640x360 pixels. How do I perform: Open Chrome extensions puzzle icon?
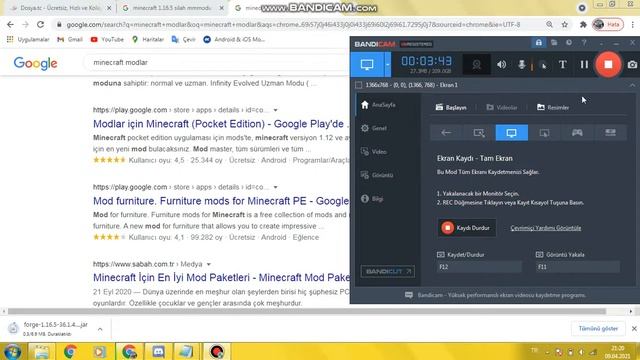click(x=583, y=24)
